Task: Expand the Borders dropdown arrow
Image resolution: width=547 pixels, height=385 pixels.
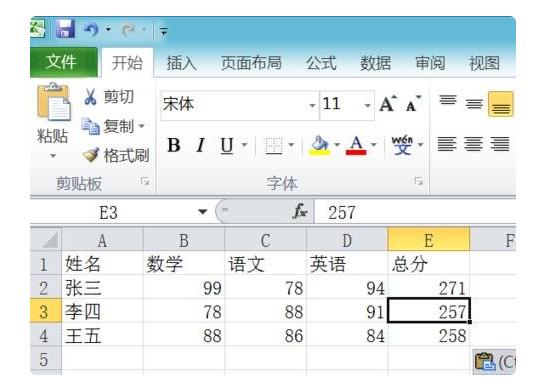Action: coord(291,144)
